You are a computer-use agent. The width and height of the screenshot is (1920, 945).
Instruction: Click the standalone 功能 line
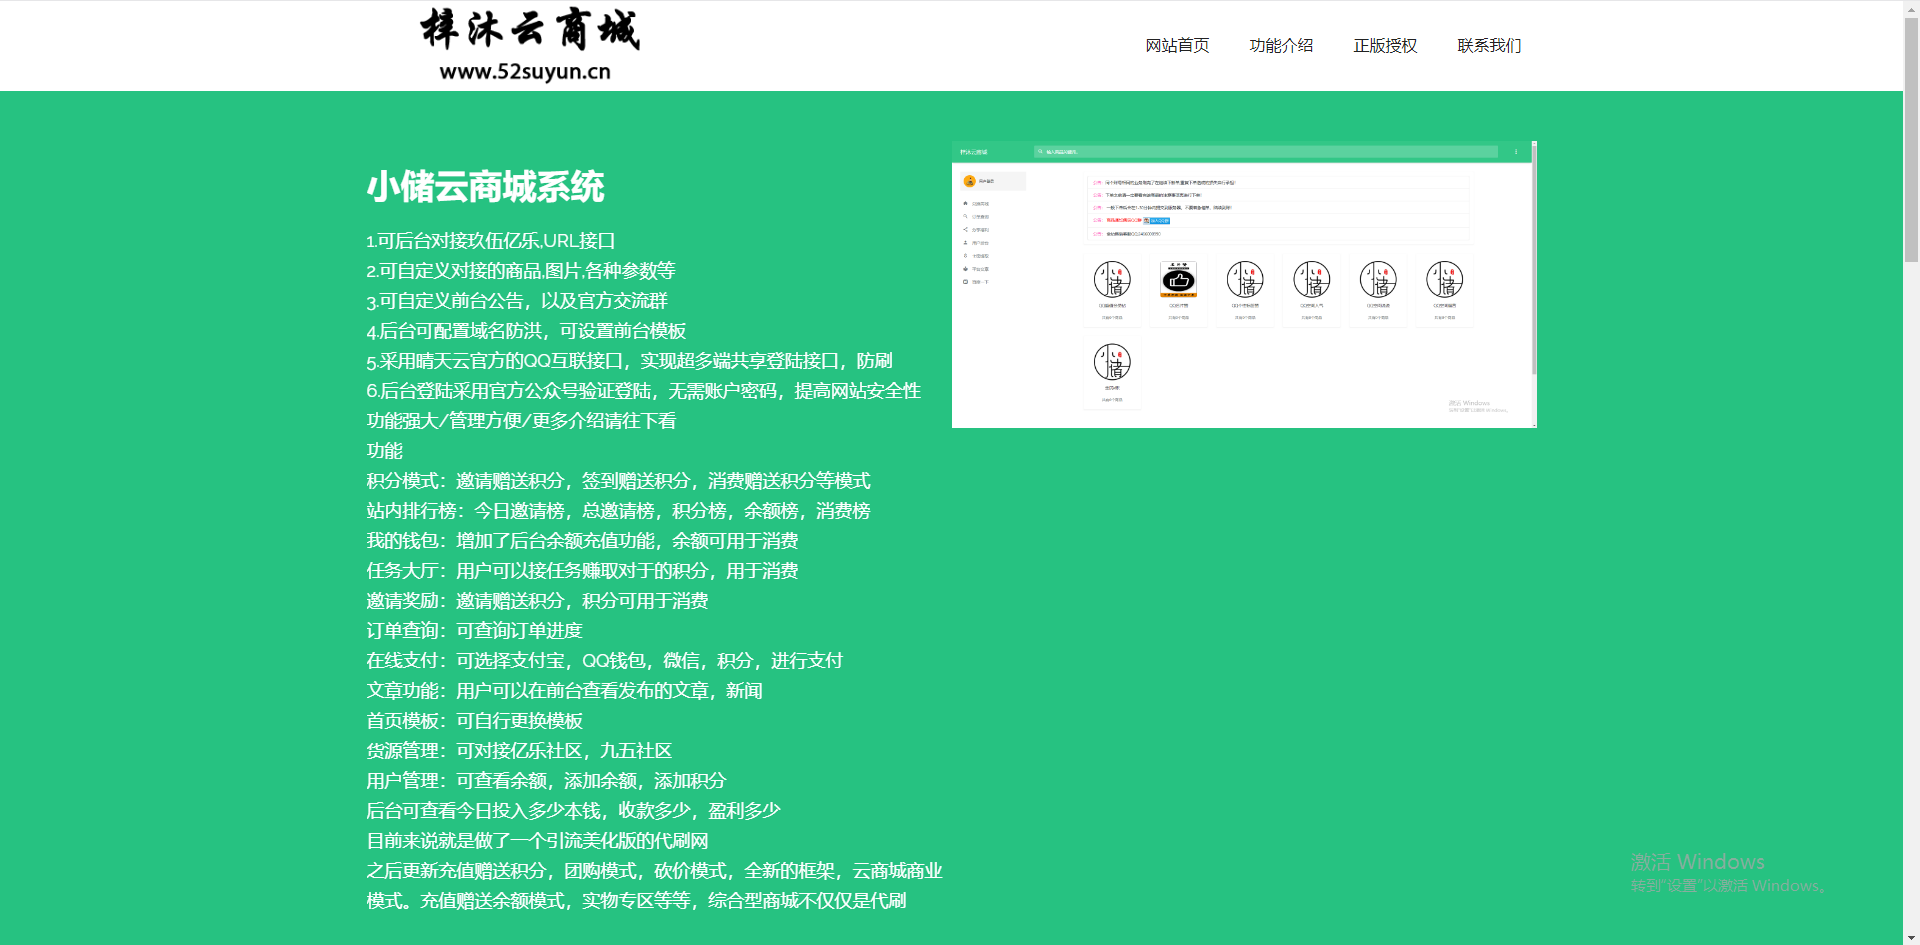[x=384, y=451]
